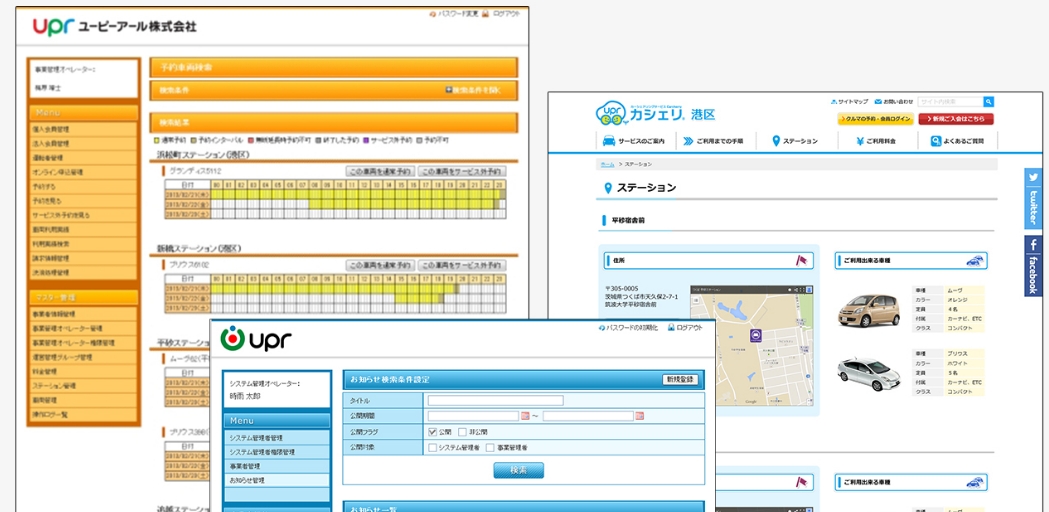Click the bus station marker on the map
Viewport: 1049px width, 512px height.
click(755, 335)
